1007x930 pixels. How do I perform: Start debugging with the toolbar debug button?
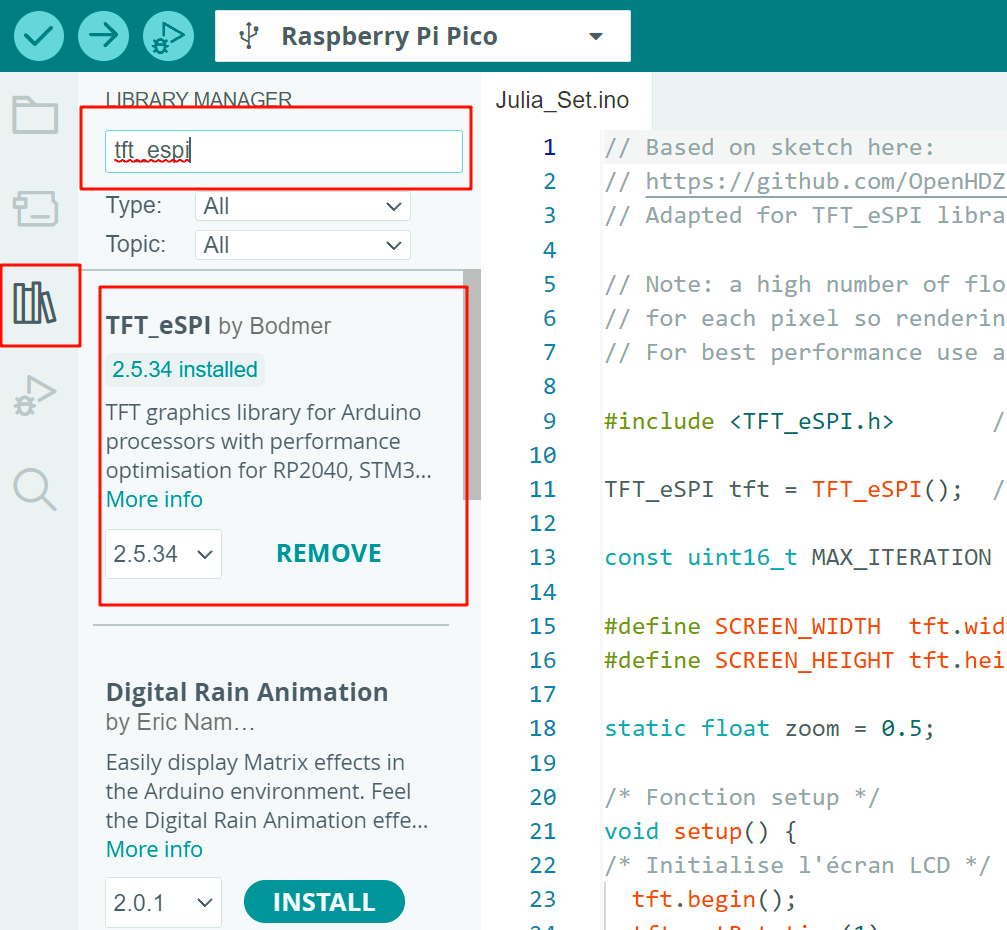pyautogui.click(x=168, y=35)
